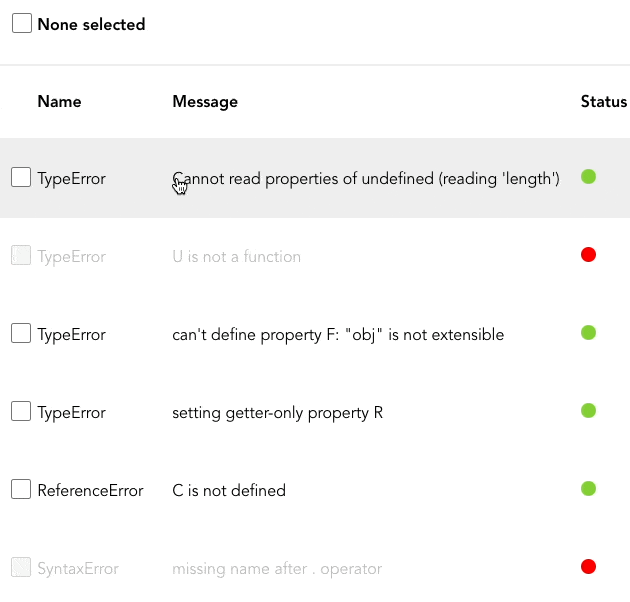Screen dimensions: 630x602
Task: Click green status dot for getter-only property row
Action: (588, 411)
